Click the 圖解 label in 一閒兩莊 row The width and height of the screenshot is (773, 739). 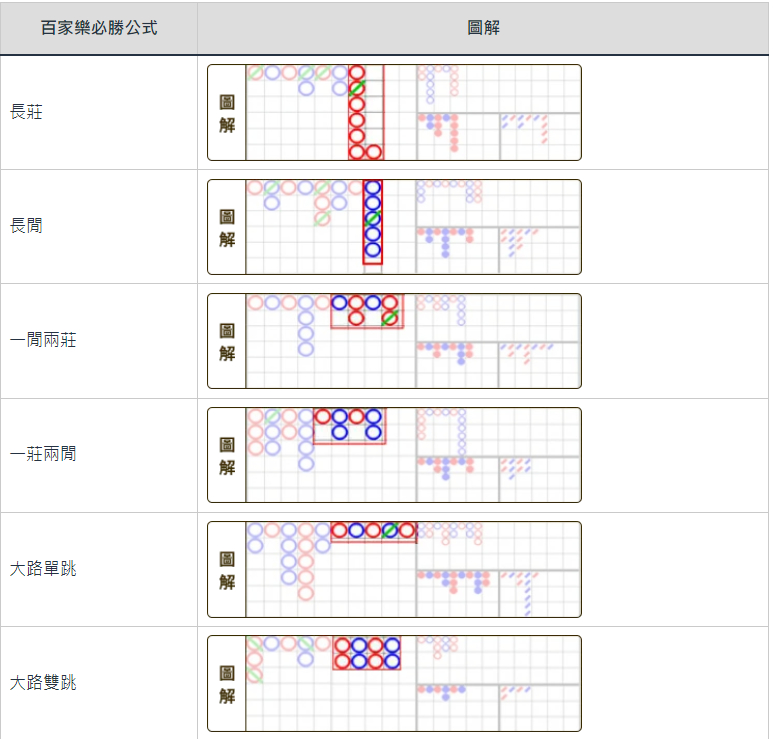coord(227,341)
